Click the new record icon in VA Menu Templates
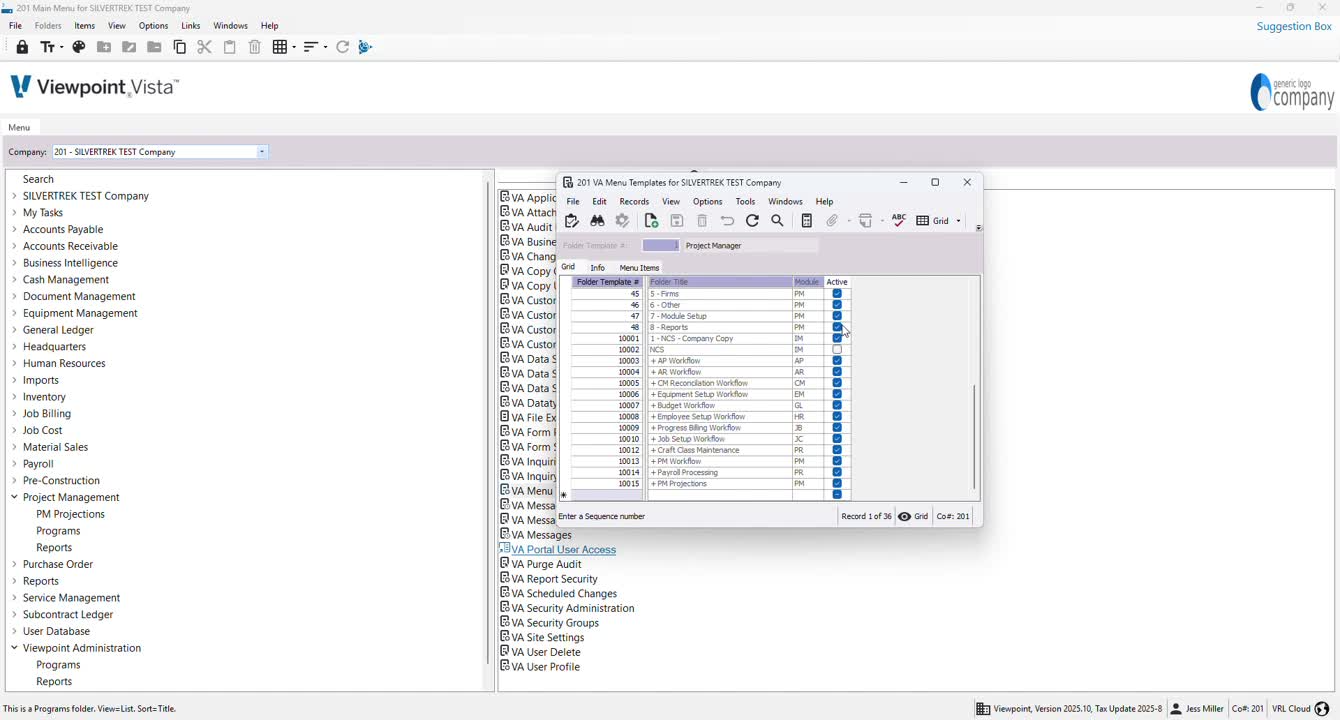Viewport: 1340px width, 720px height. click(651, 221)
